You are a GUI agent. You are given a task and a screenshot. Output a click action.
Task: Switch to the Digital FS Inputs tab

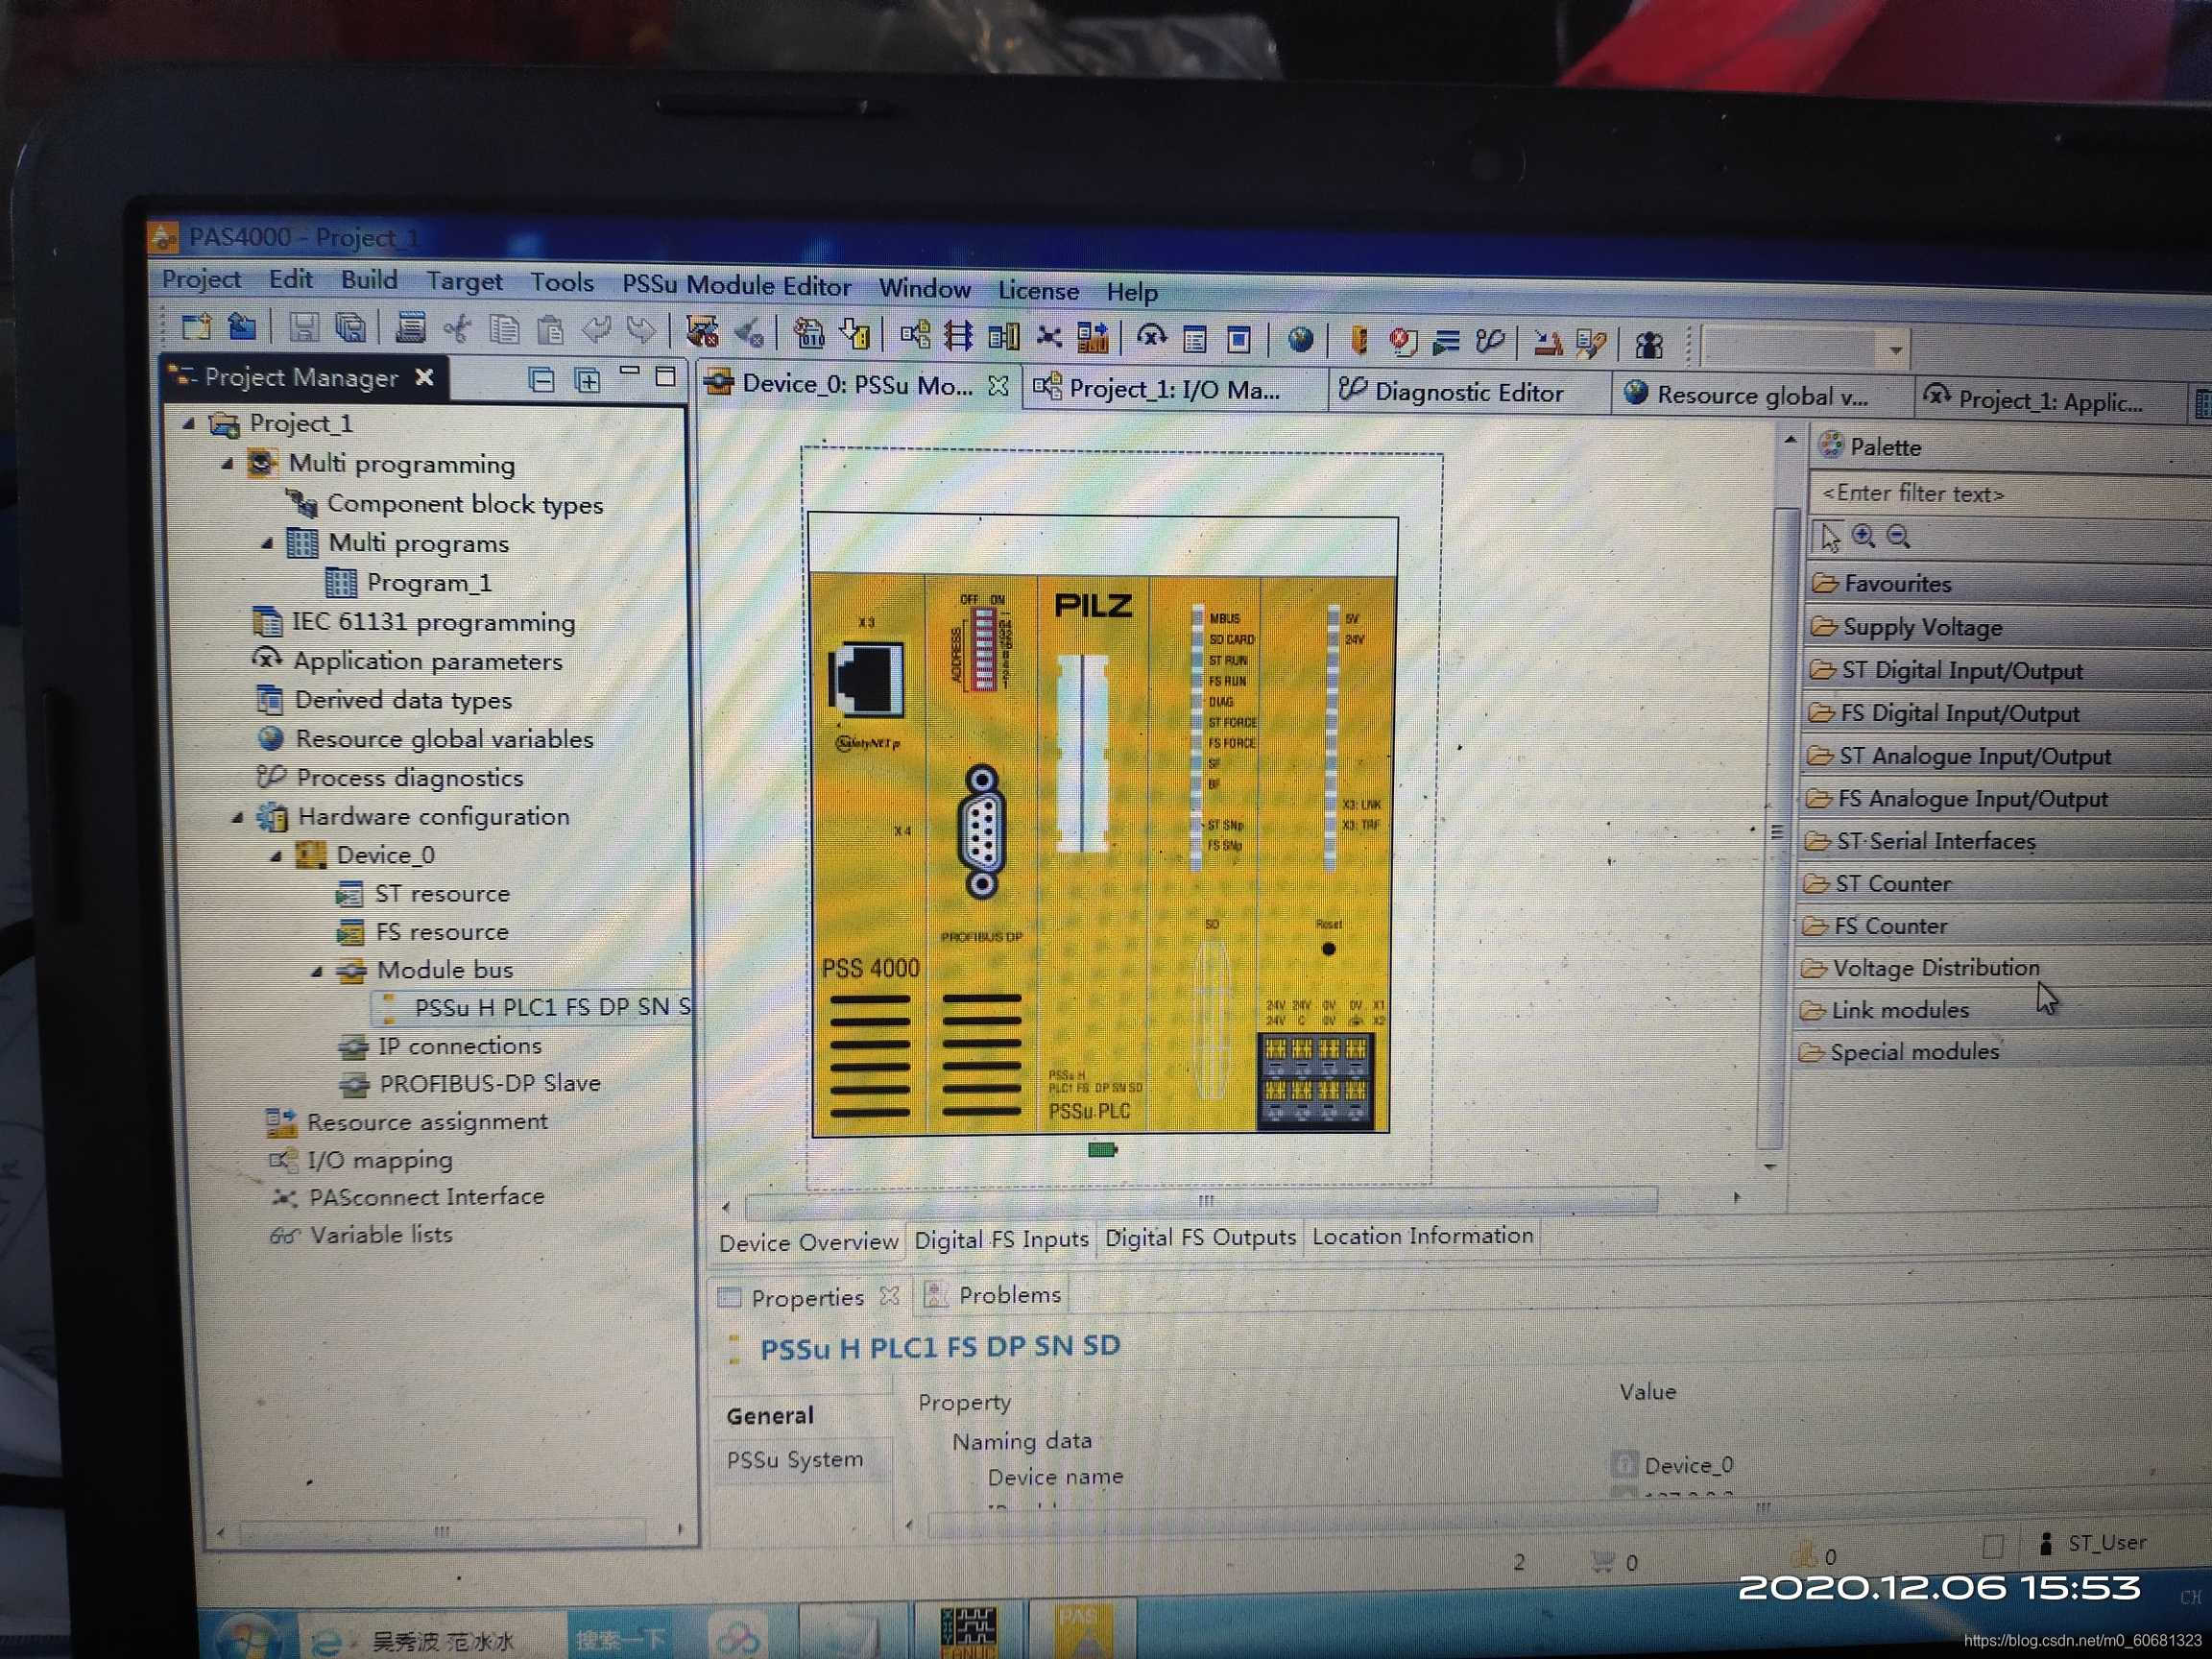pos(1000,1240)
